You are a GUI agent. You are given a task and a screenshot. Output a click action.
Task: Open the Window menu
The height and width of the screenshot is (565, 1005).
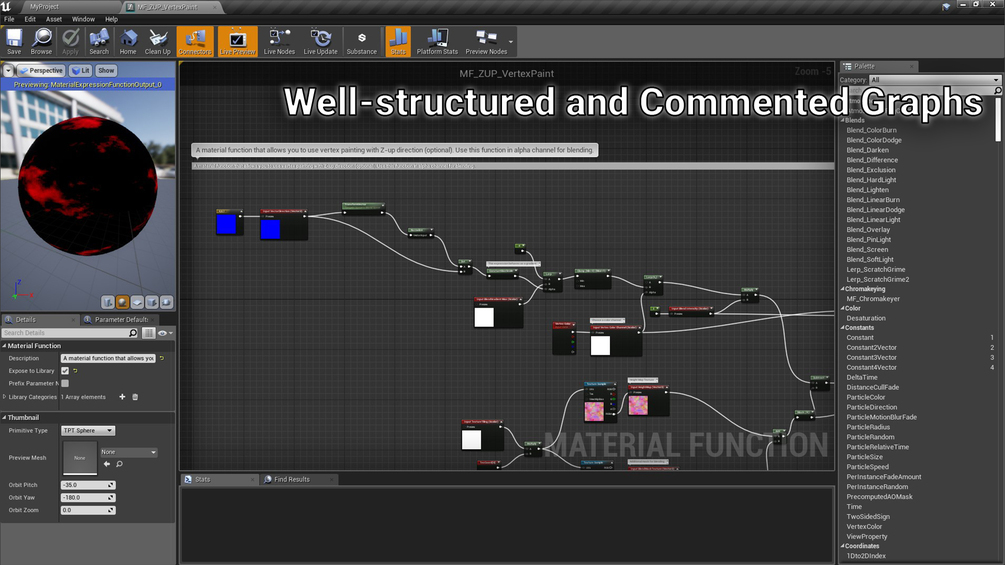[83, 19]
